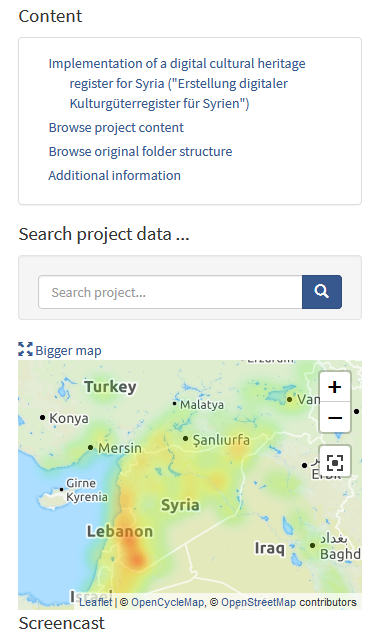Open the Implementation of a digital cultural heritage register link
378x637 pixels.
pyautogui.click(x=177, y=83)
